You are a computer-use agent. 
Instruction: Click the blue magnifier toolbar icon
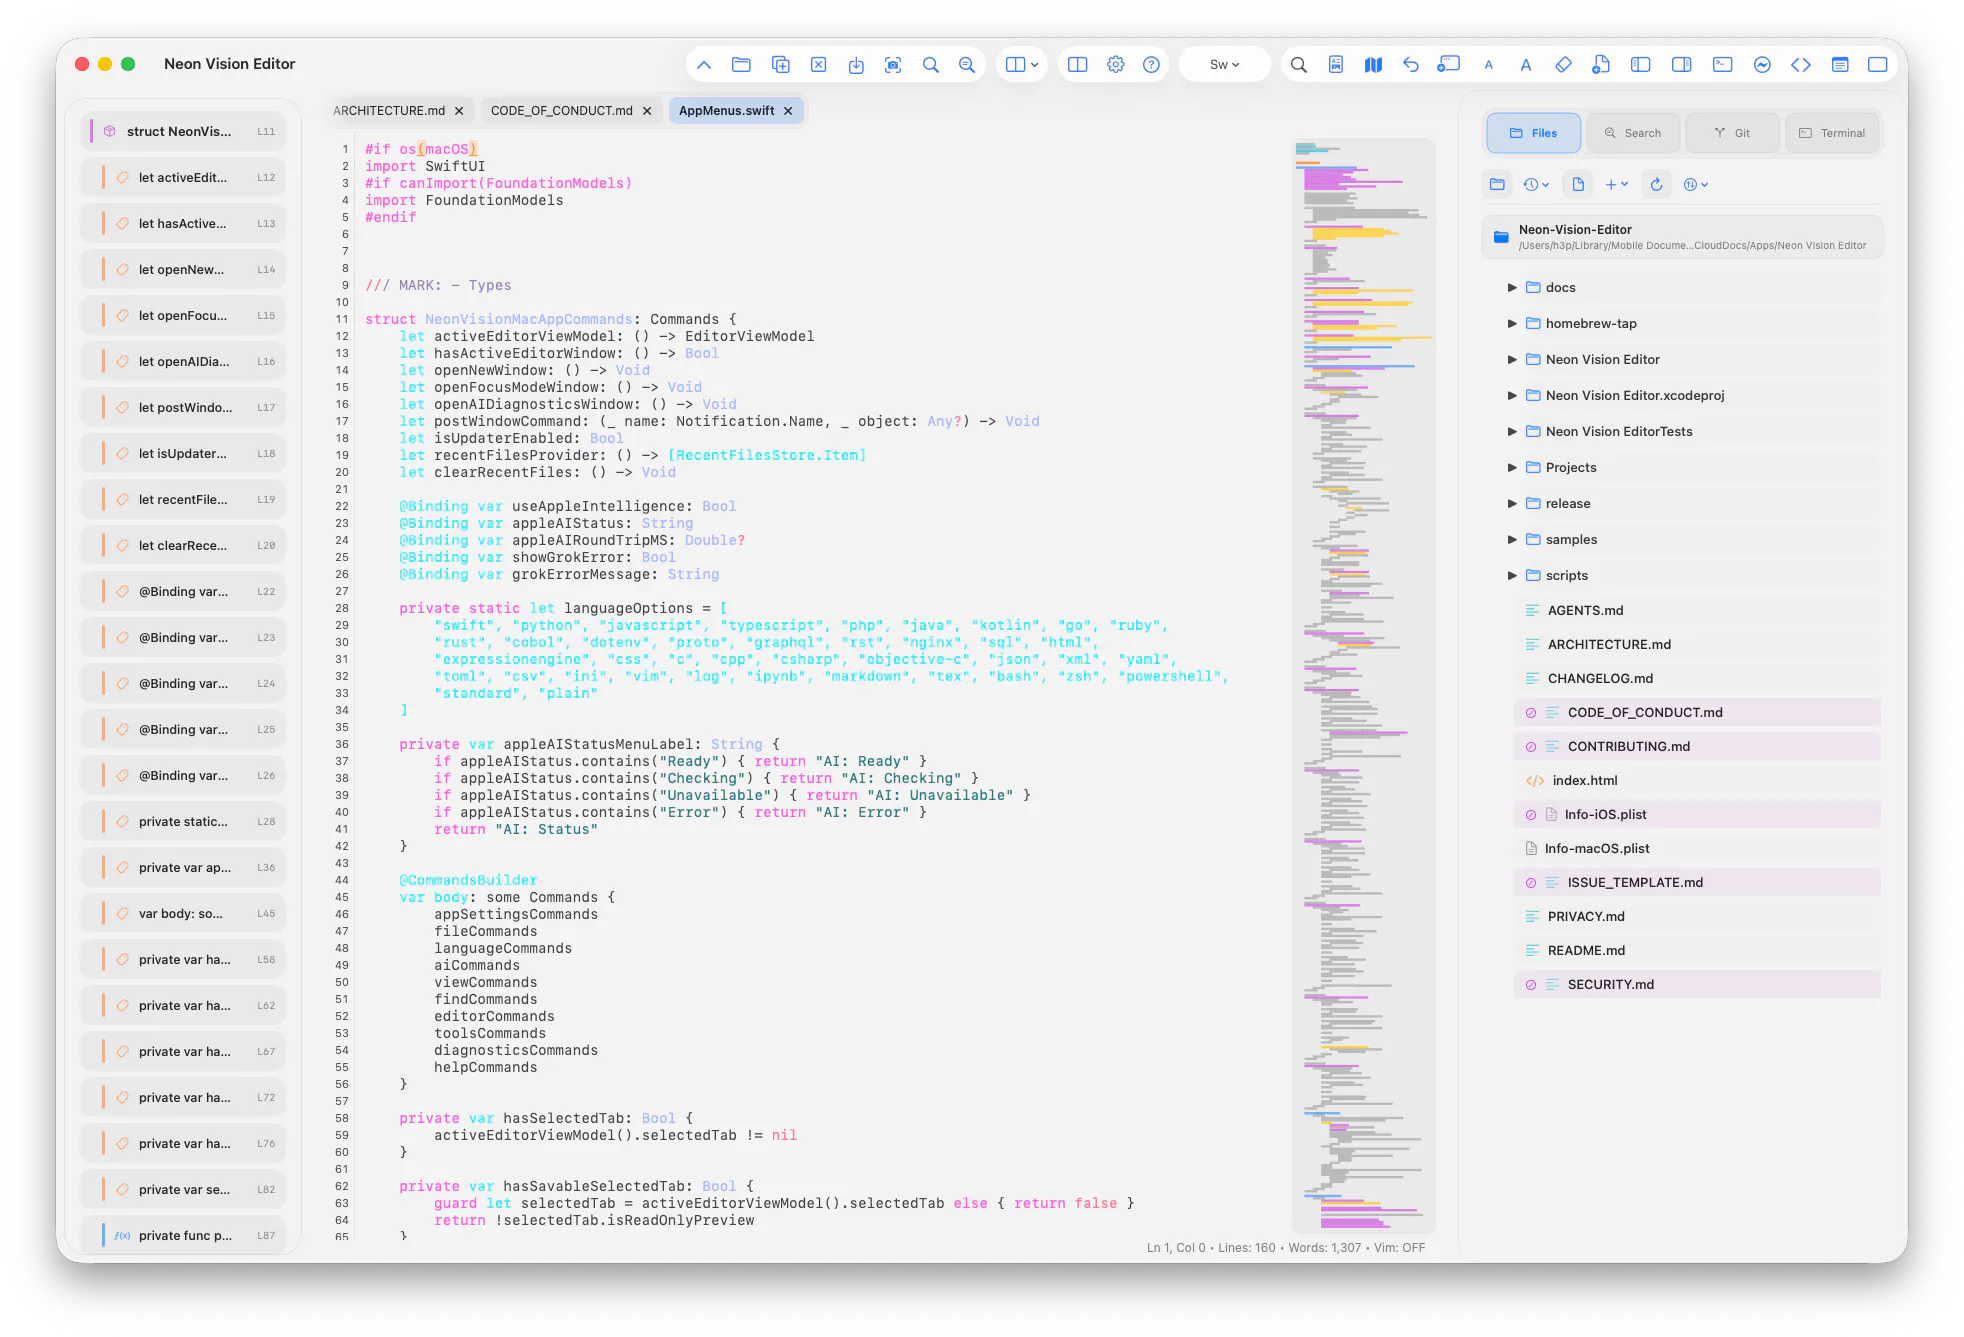(930, 65)
